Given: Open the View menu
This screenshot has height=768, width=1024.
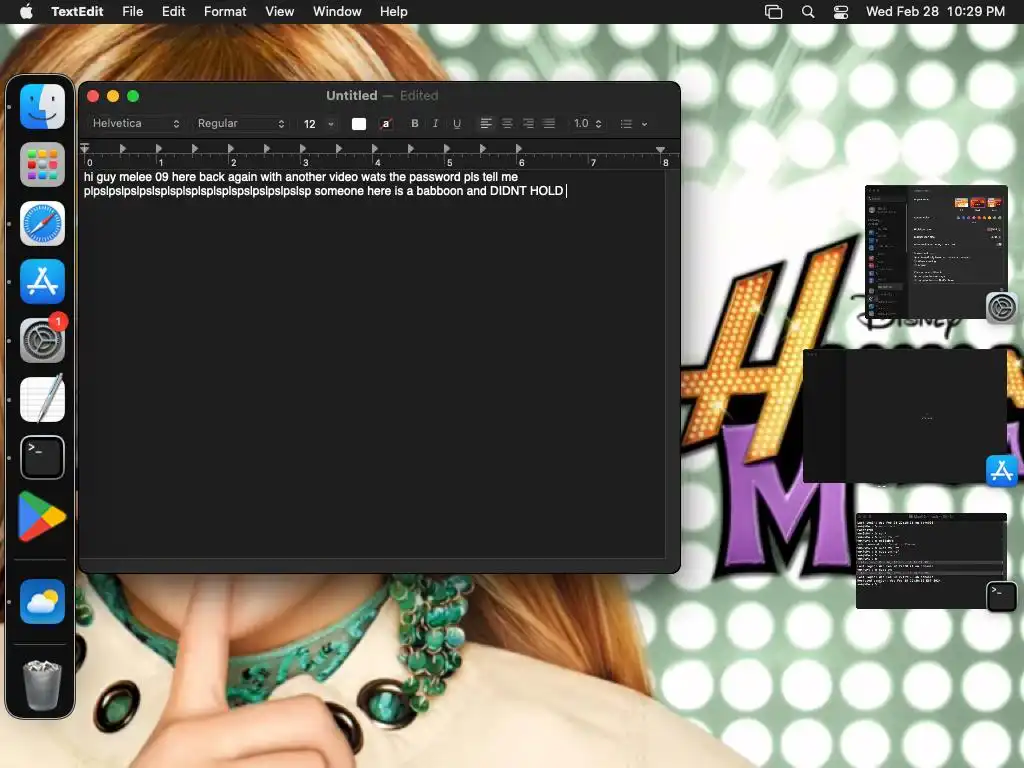Looking at the screenshot, I should click(x=280, y=11).
